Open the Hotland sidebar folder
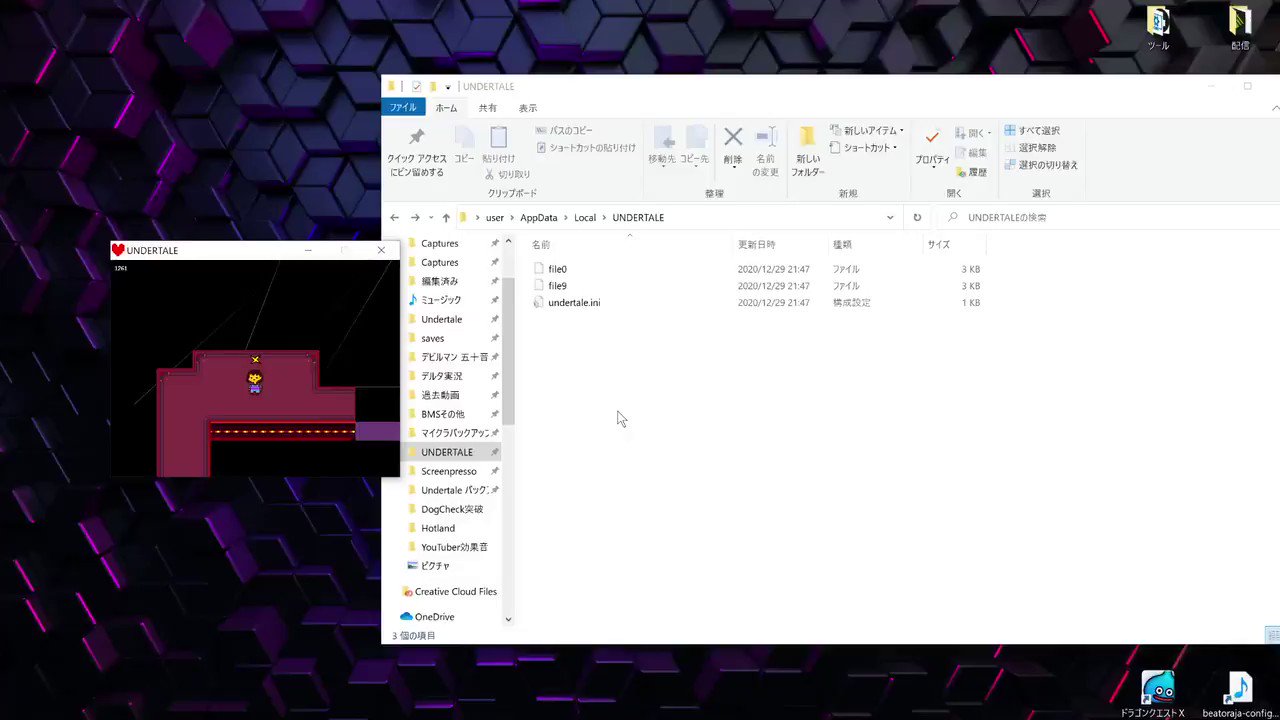The image size is (1280, 720). 437,528
